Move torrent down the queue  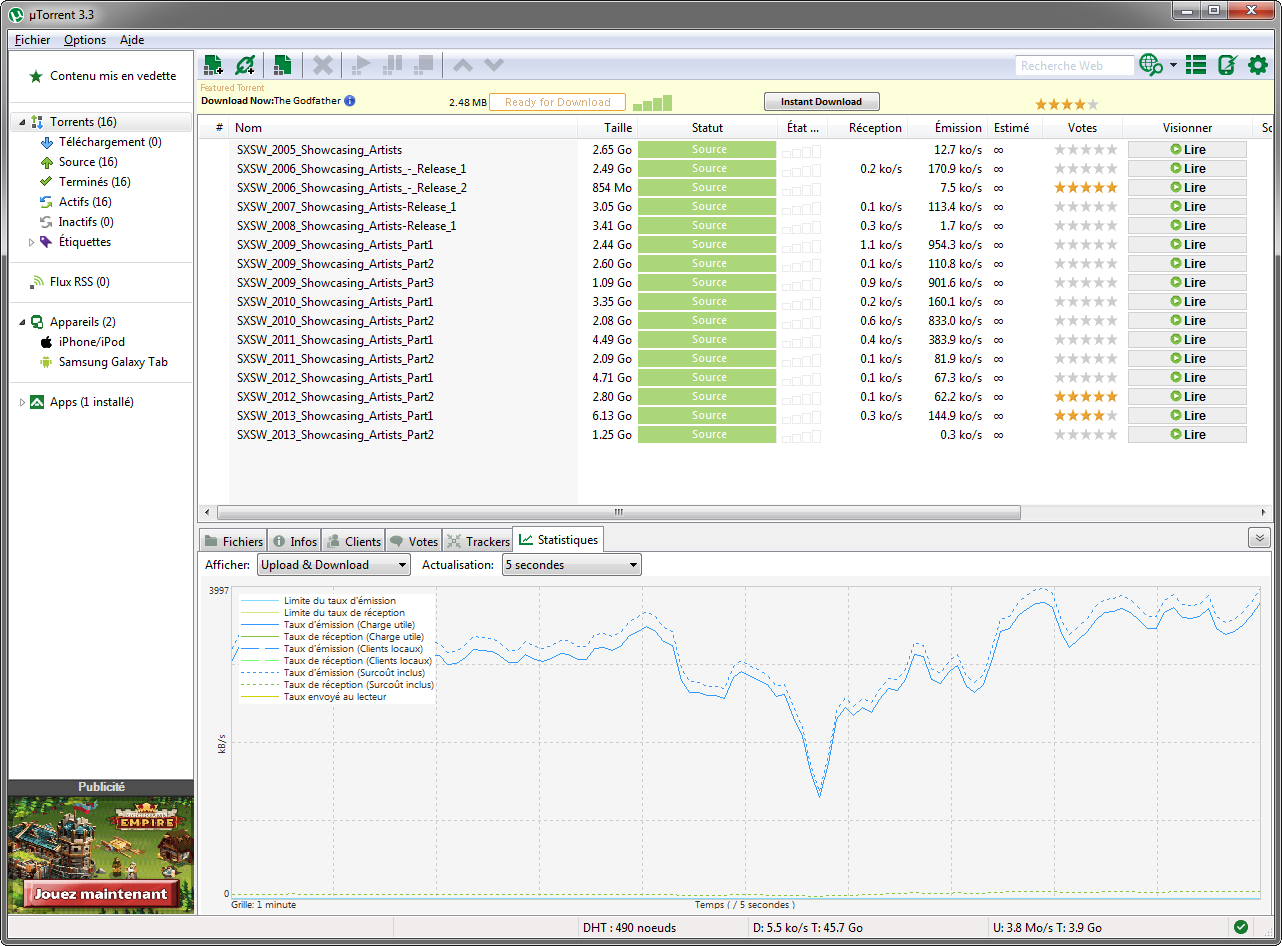click(493, 65)
